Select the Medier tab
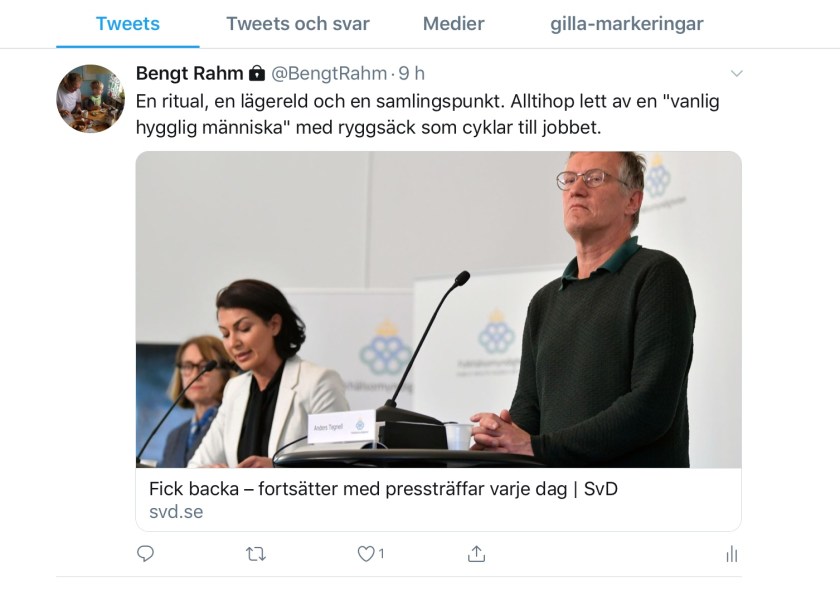840x591 pixels. pos(453,24)
